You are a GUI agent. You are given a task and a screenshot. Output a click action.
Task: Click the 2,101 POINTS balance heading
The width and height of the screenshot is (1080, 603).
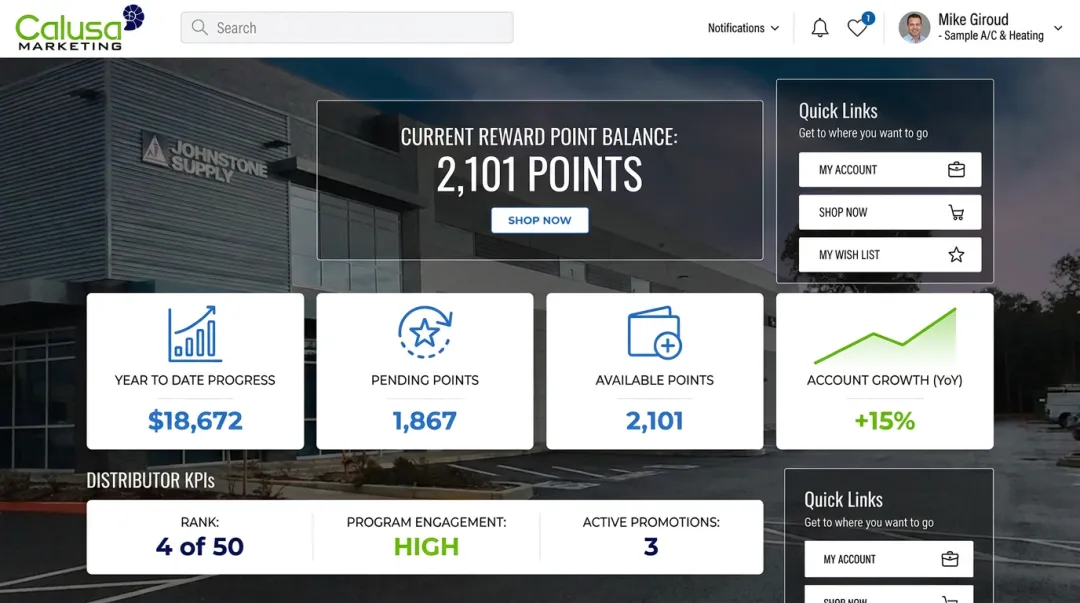point(540,174)
